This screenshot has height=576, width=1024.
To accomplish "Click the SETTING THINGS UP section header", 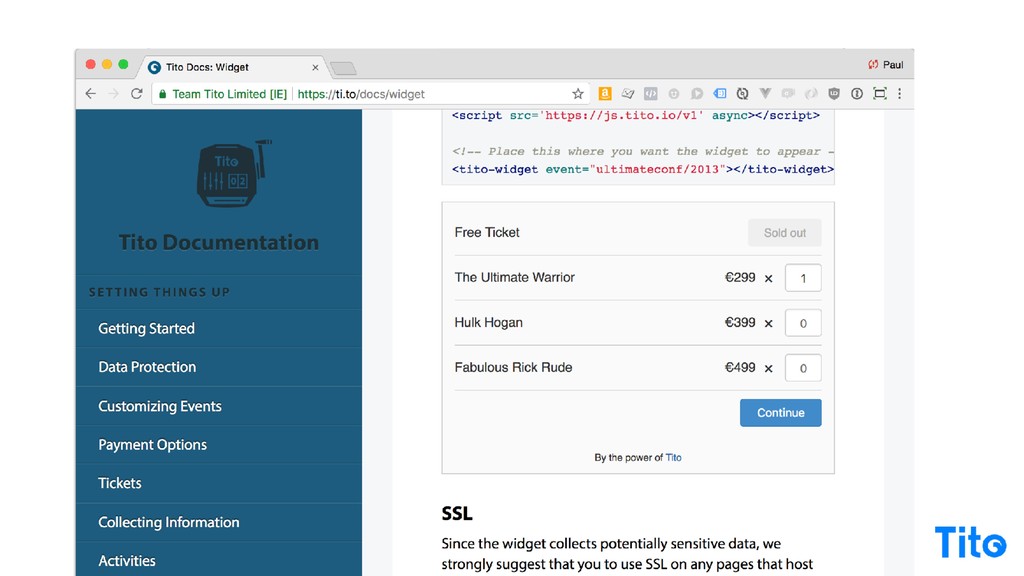I will pyautogui.click(x=159, y=292).
